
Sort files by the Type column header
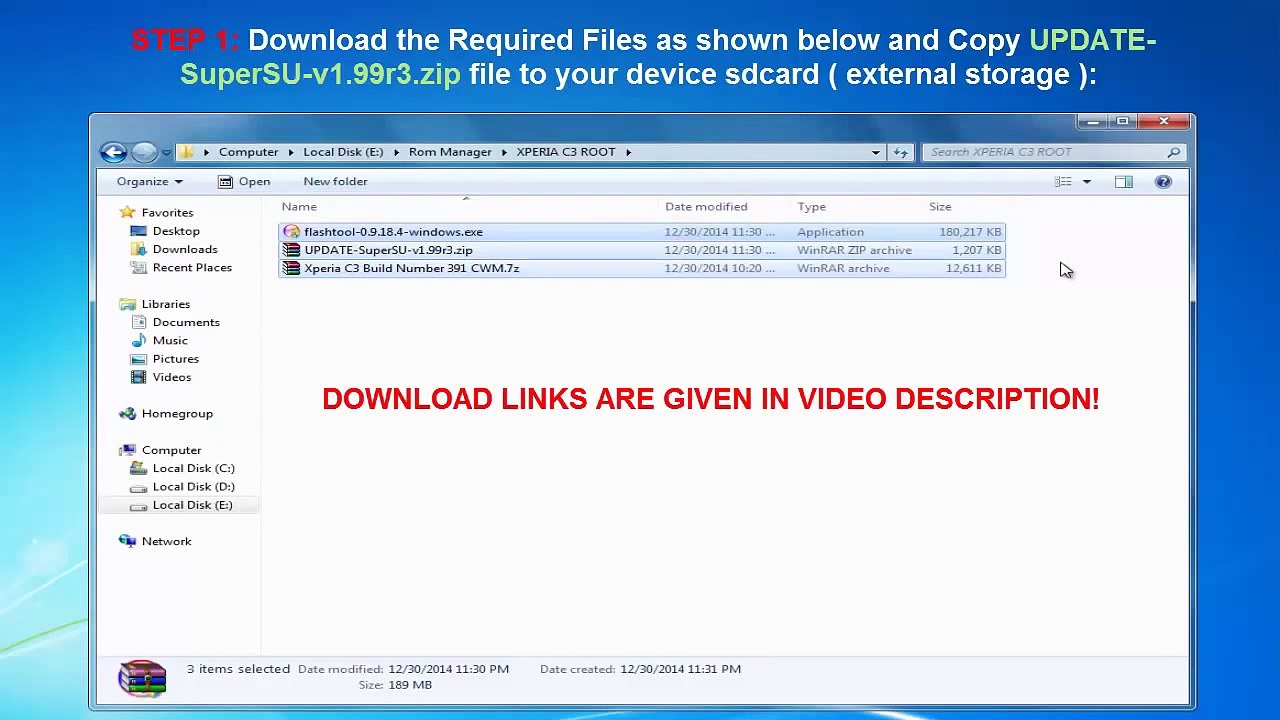click(812, 207)
